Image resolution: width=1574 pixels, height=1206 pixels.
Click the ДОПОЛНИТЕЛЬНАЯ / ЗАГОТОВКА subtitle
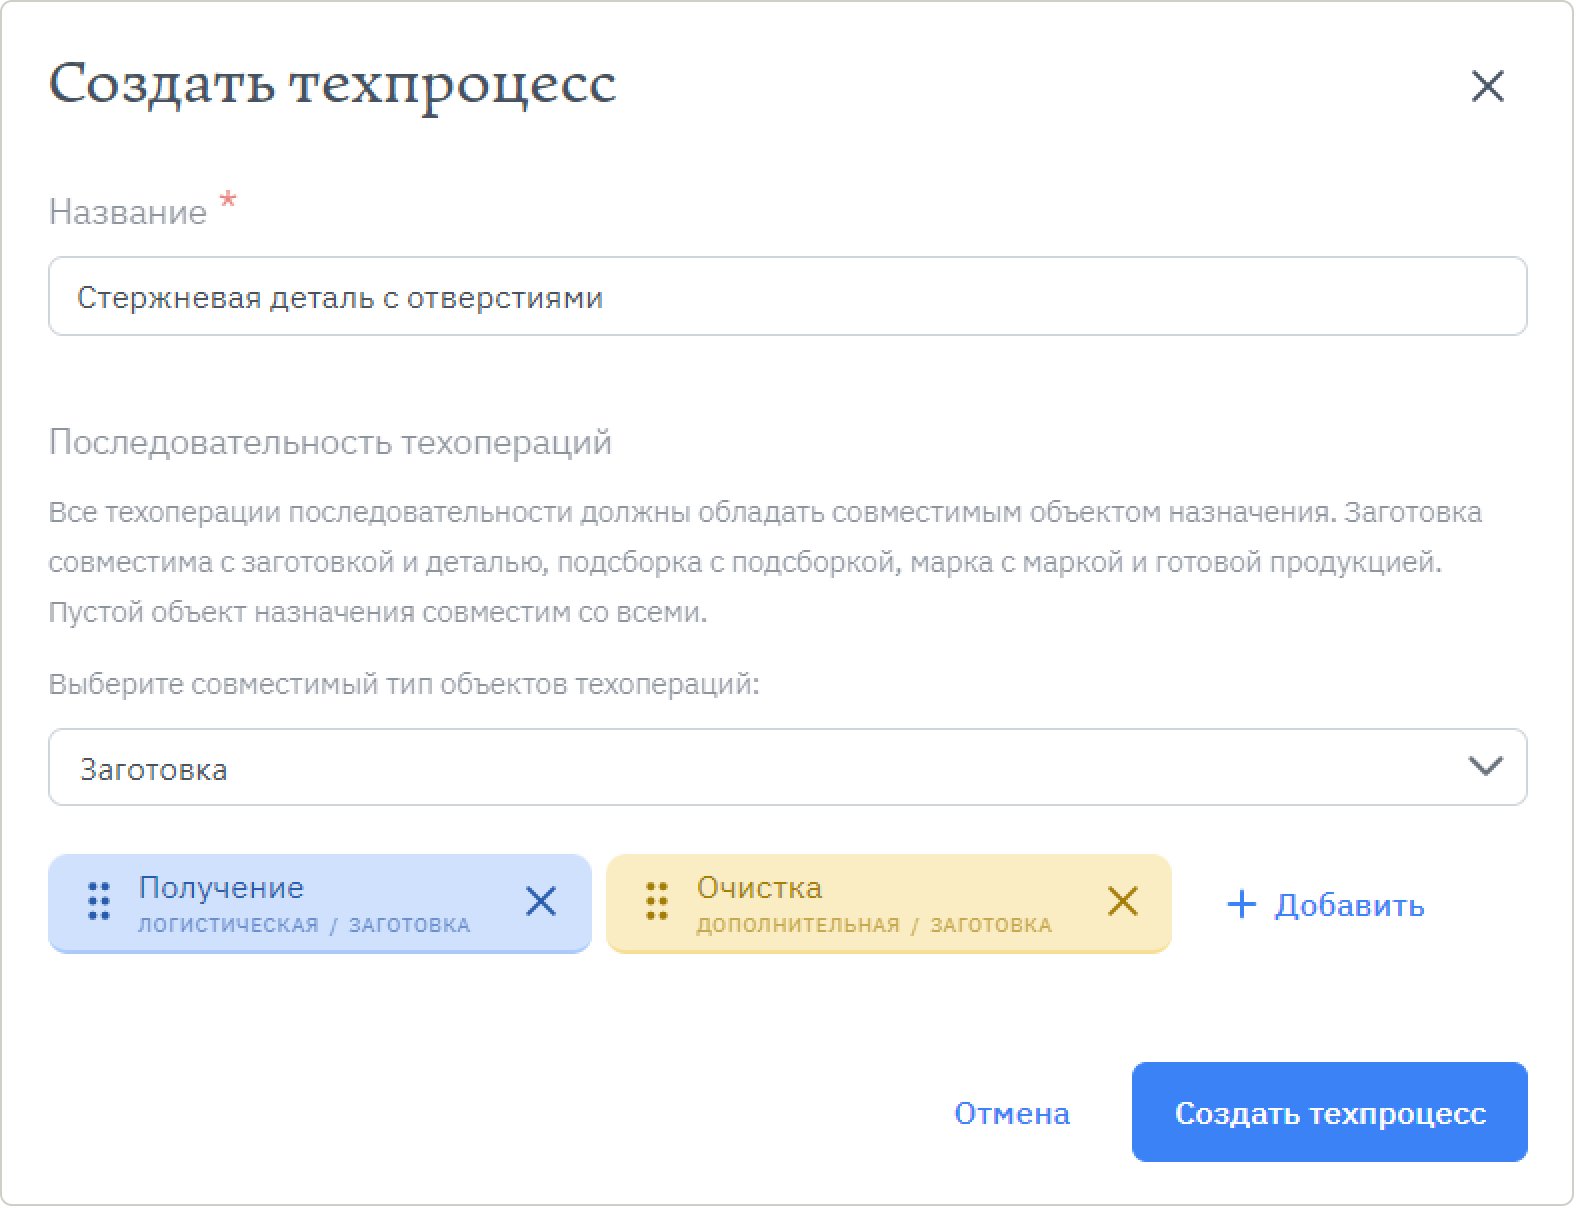[874, 925]
